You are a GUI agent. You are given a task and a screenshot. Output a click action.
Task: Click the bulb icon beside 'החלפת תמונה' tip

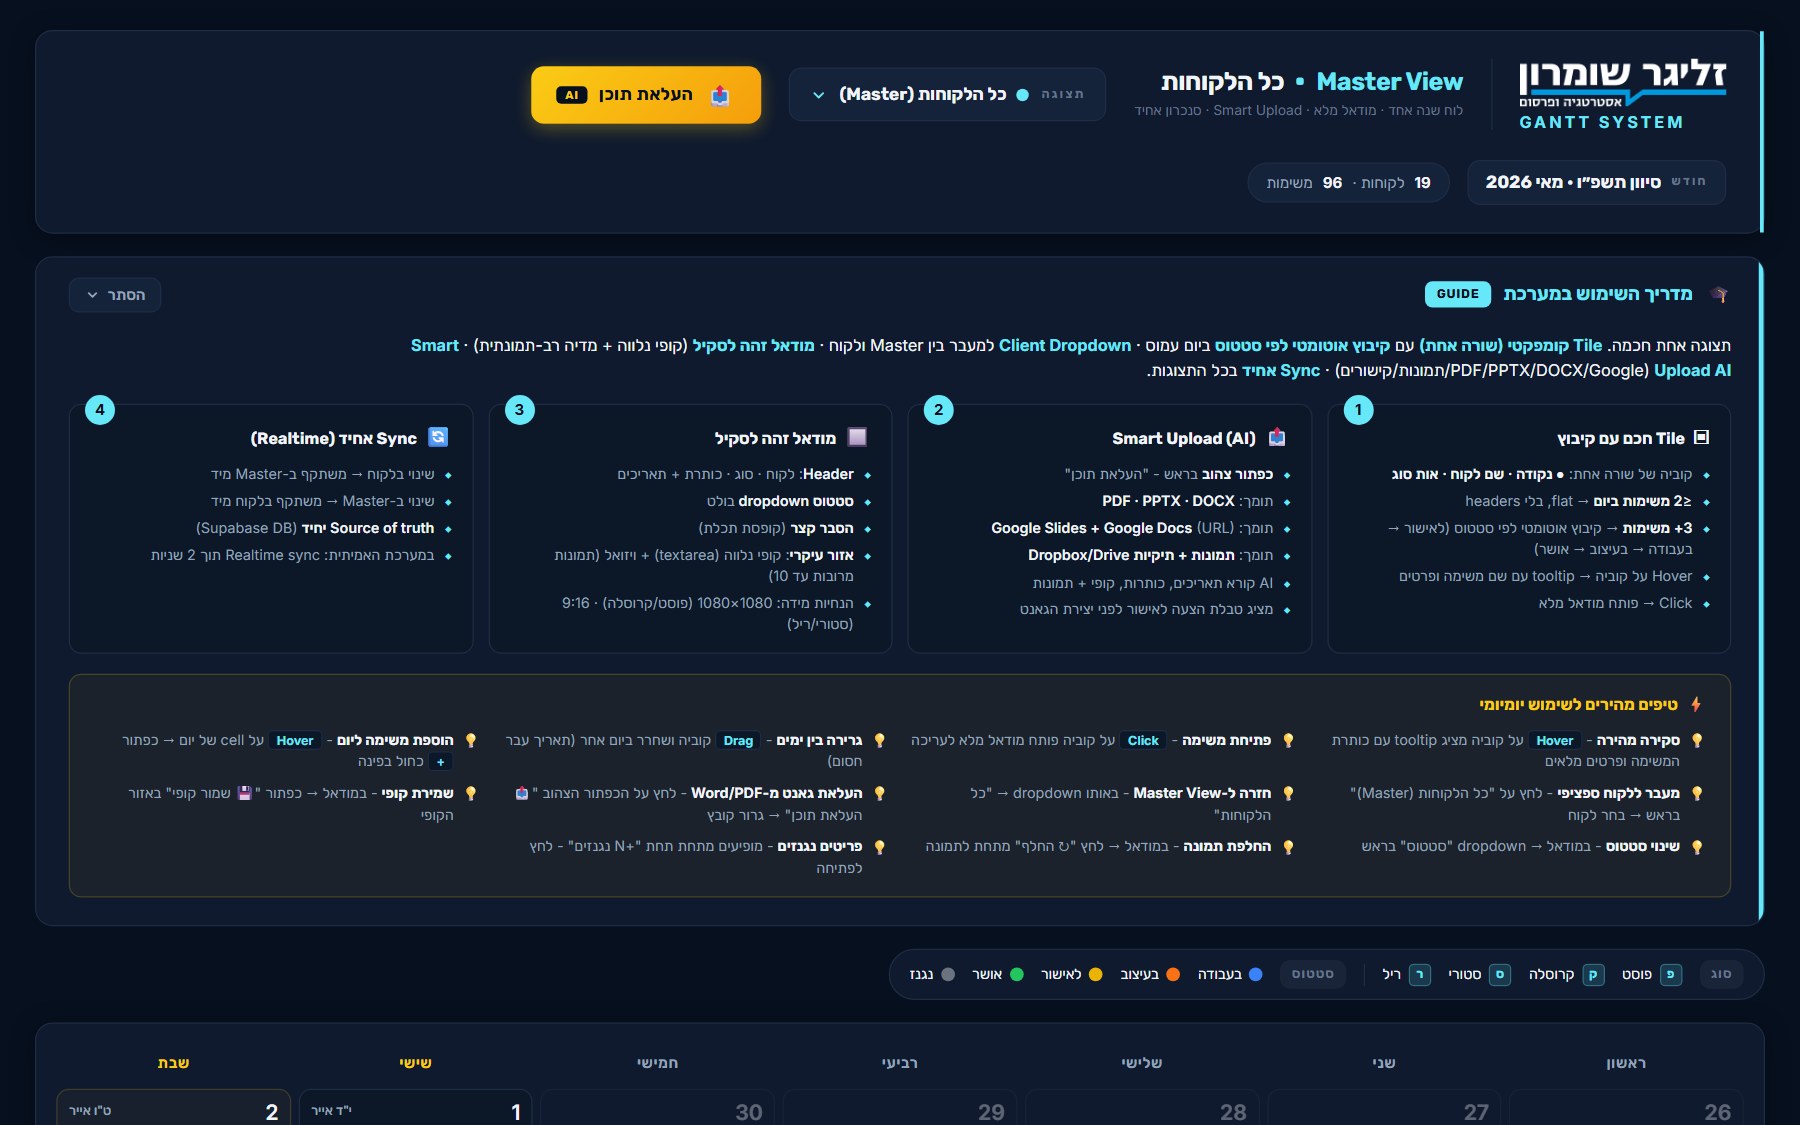coord(1288,847)
